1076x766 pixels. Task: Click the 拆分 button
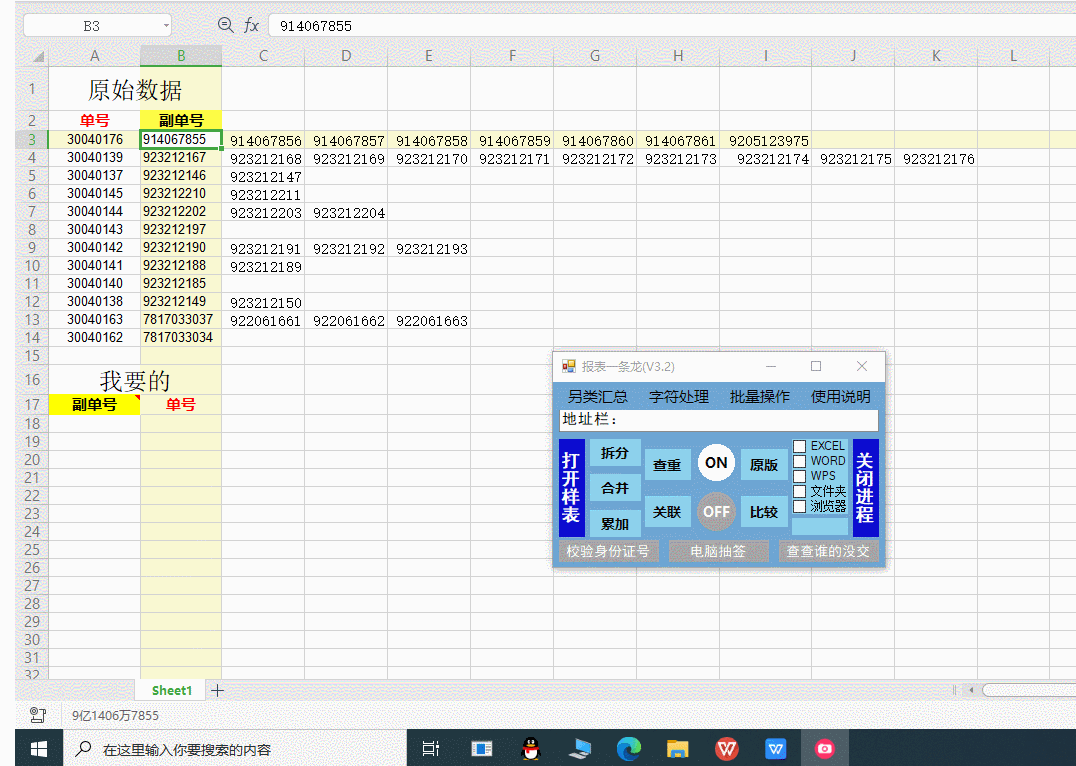615,453
